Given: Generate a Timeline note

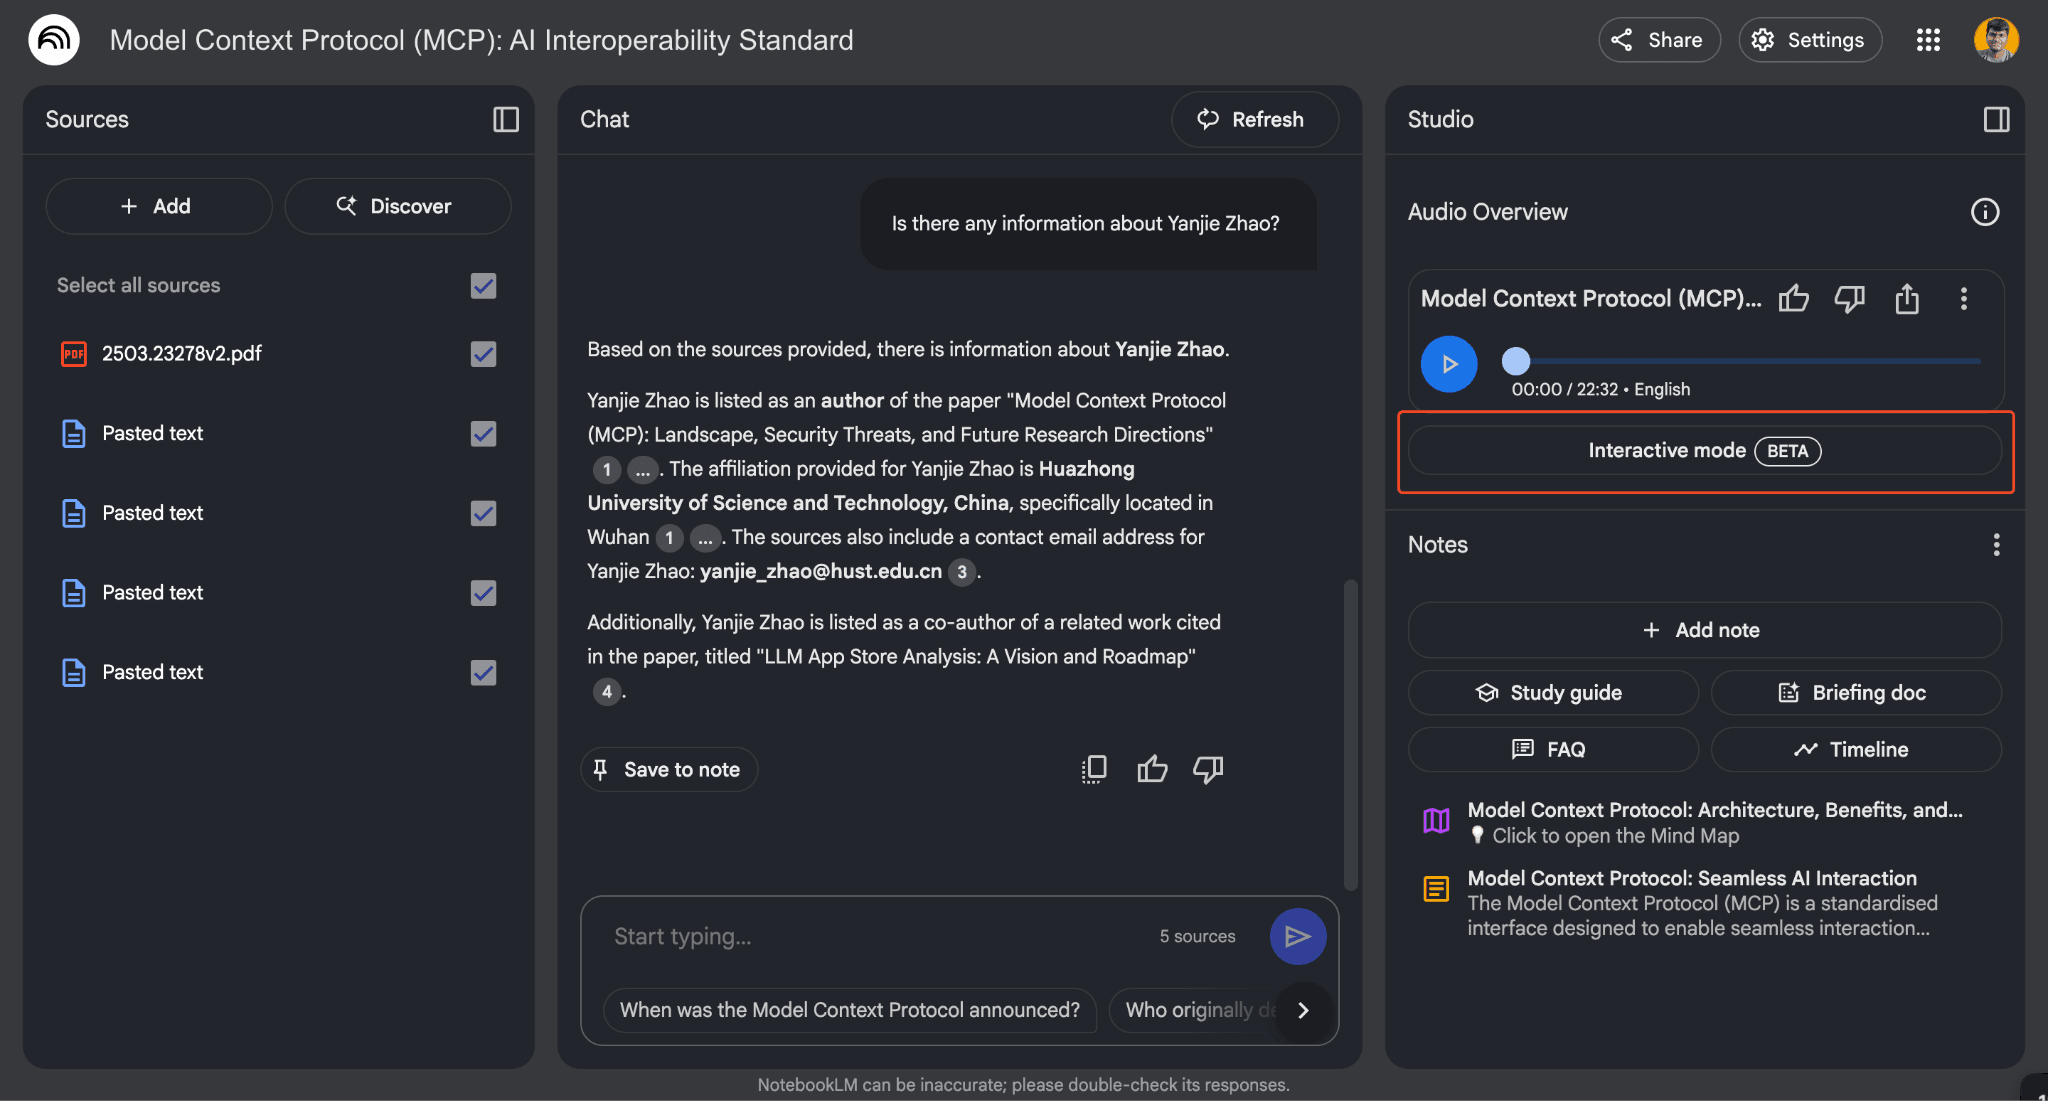Looking at the screenshot, I should [1855, 750].
